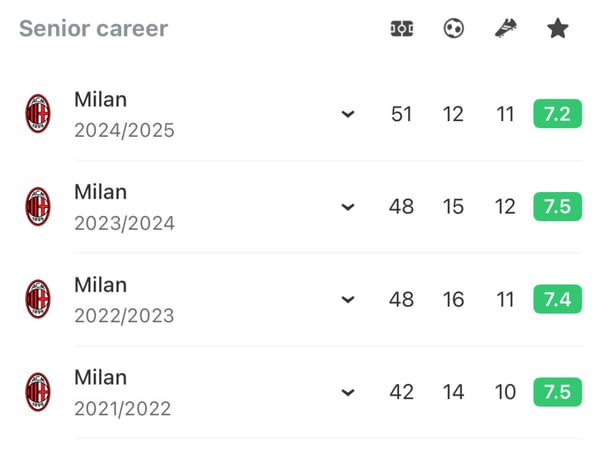Select the Milan 2022/2023 season label
This screenshot has height=451, width=600.
point(124,316)
